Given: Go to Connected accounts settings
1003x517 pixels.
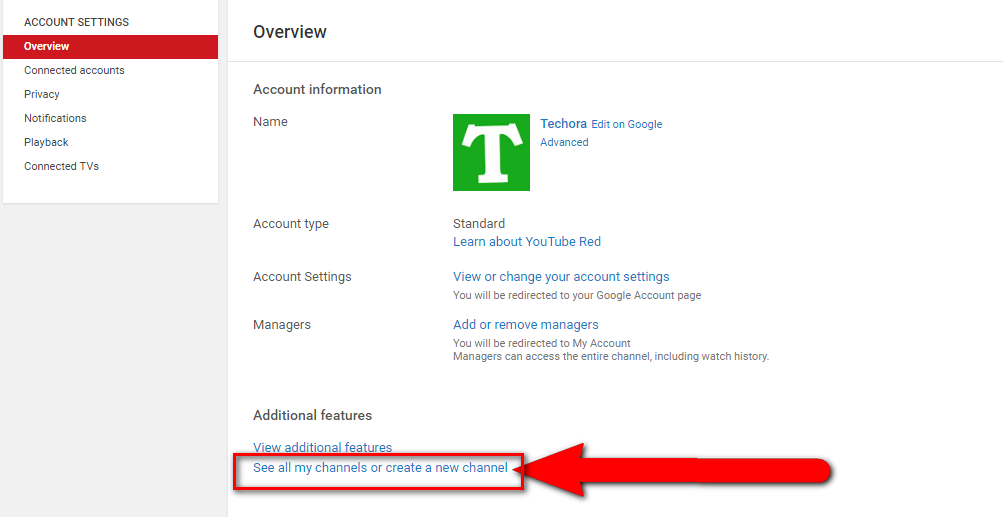Looking at the screenshot, I should [x=74, y=70].
